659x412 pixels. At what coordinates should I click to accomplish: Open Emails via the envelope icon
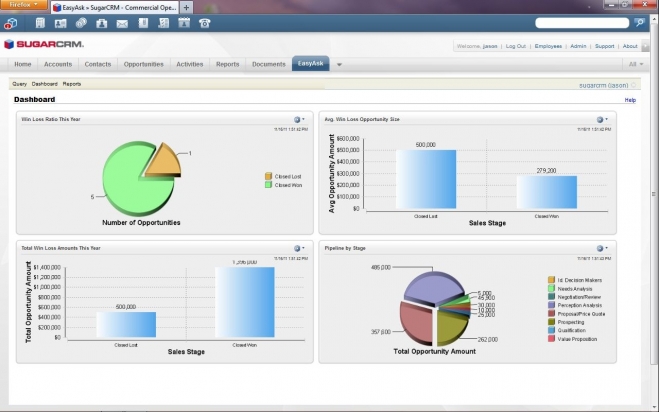coord(122,24)
